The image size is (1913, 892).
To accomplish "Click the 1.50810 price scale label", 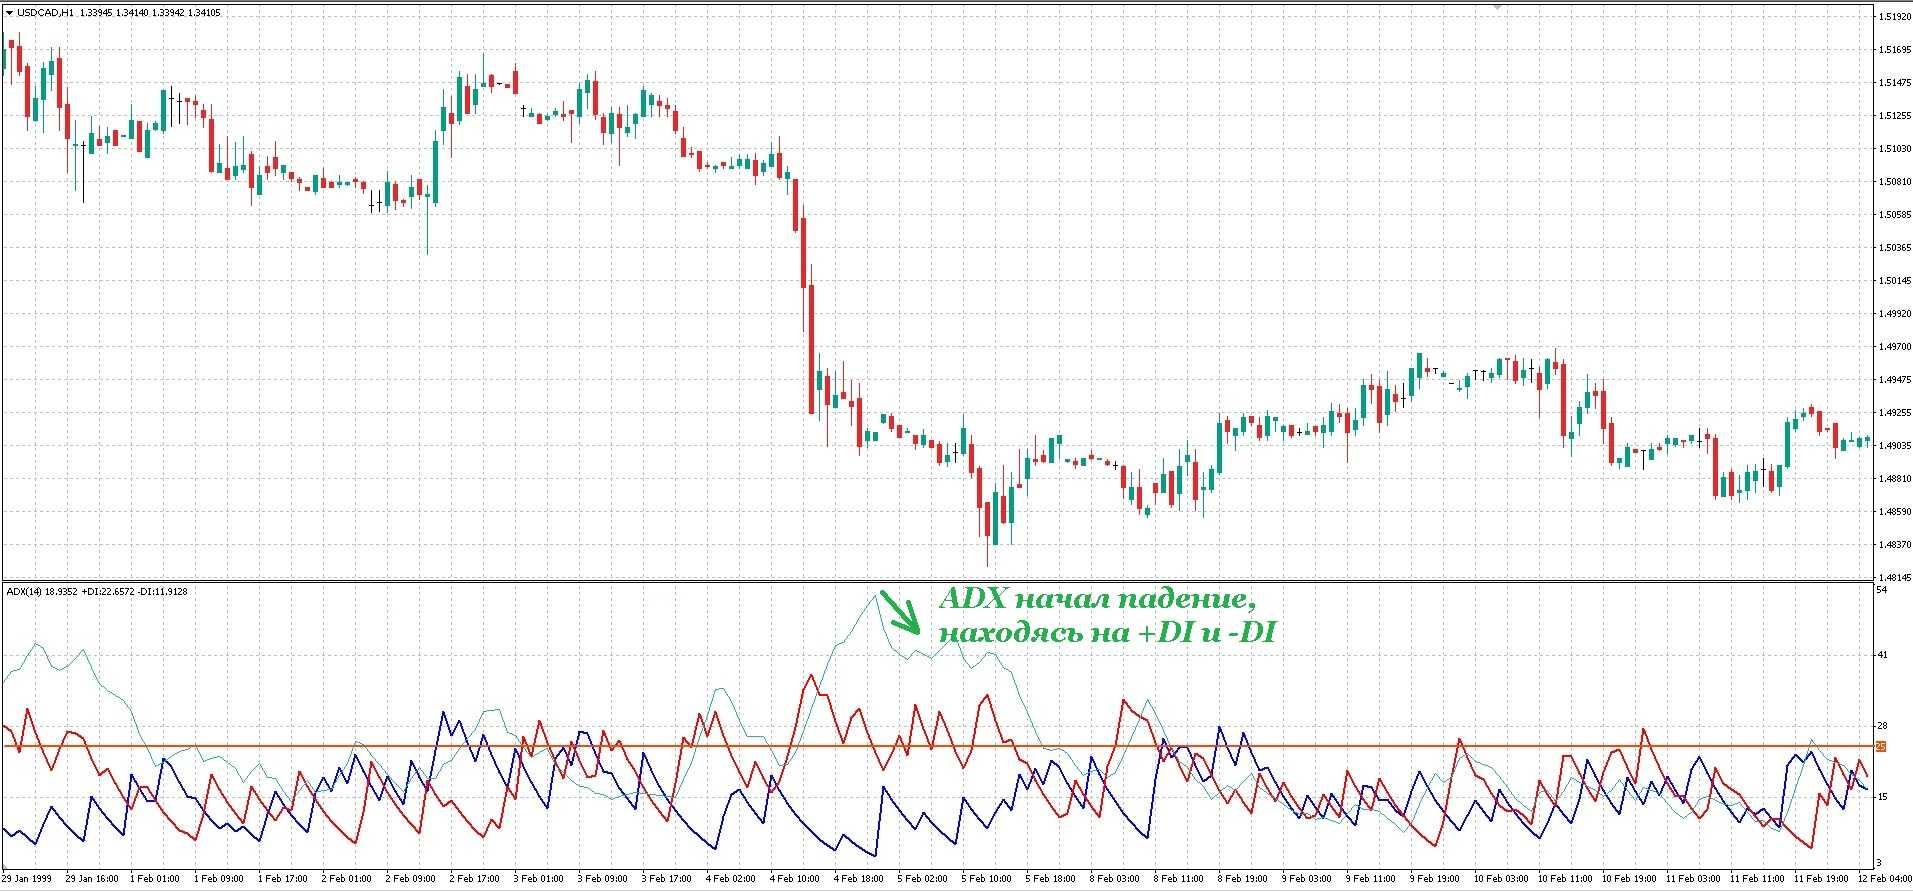I will coord(1893,182).
